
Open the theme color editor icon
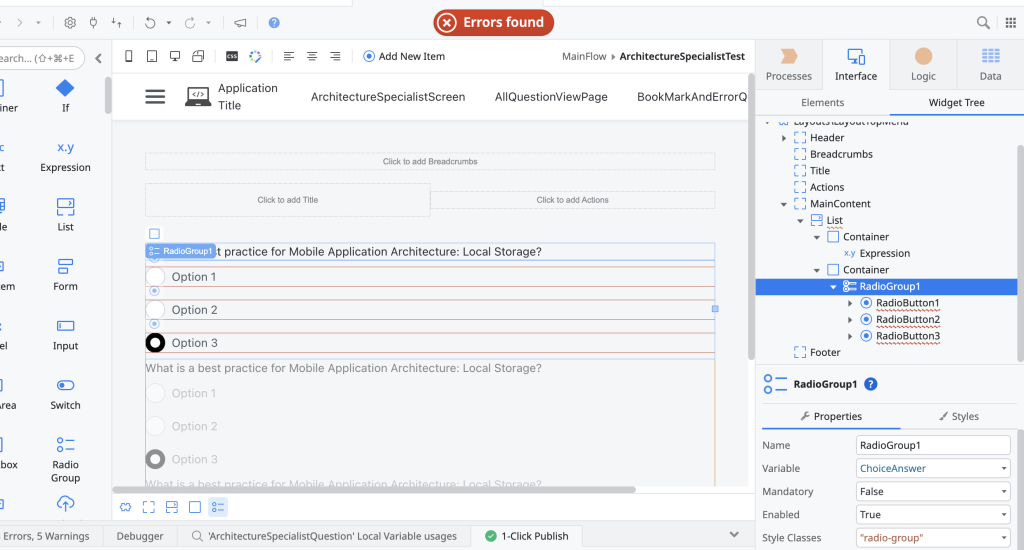coord(255,56)
